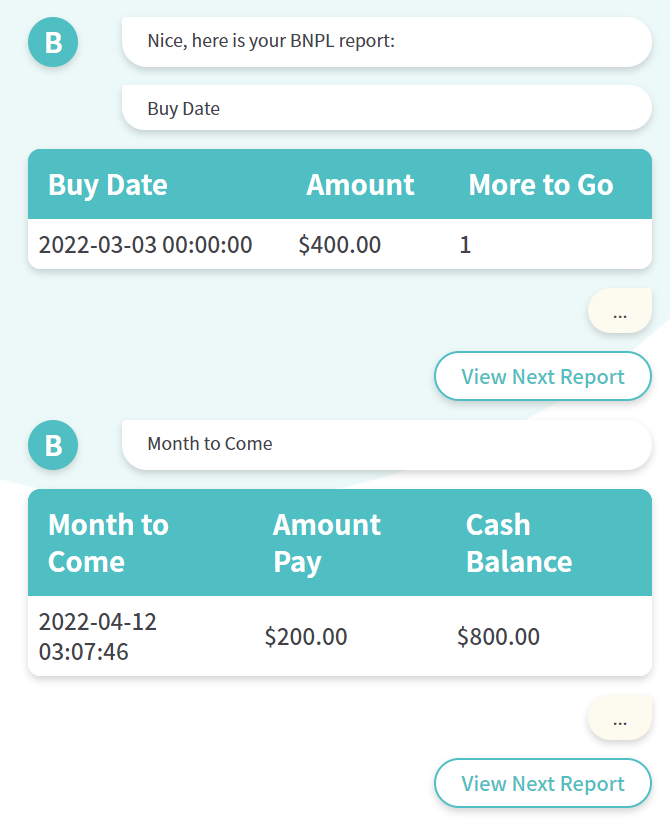Select the $200.00 Amount Pay cell
This screenshot has height=829, width=670.
point(306,637)
